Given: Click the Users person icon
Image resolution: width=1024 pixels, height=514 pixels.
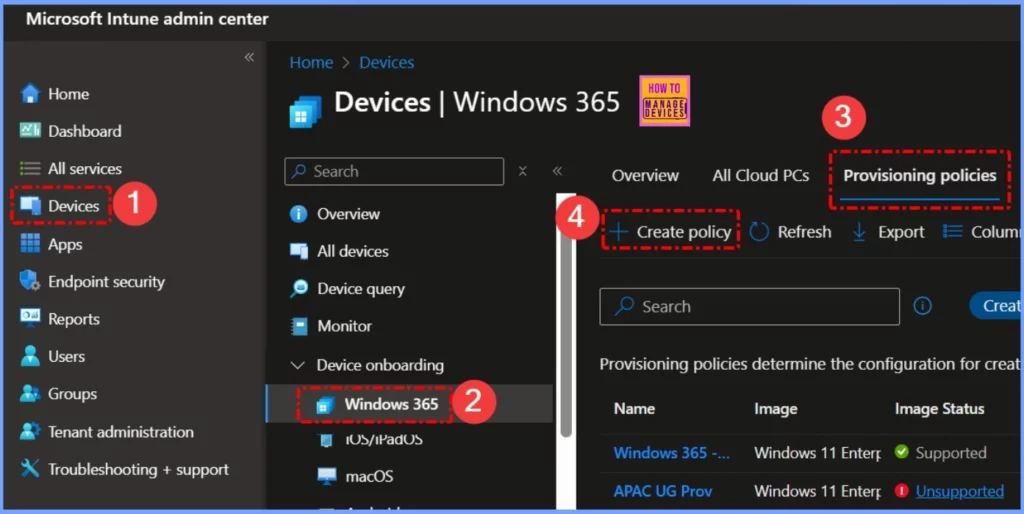Looking at the screenshot, I should [30, 356].
